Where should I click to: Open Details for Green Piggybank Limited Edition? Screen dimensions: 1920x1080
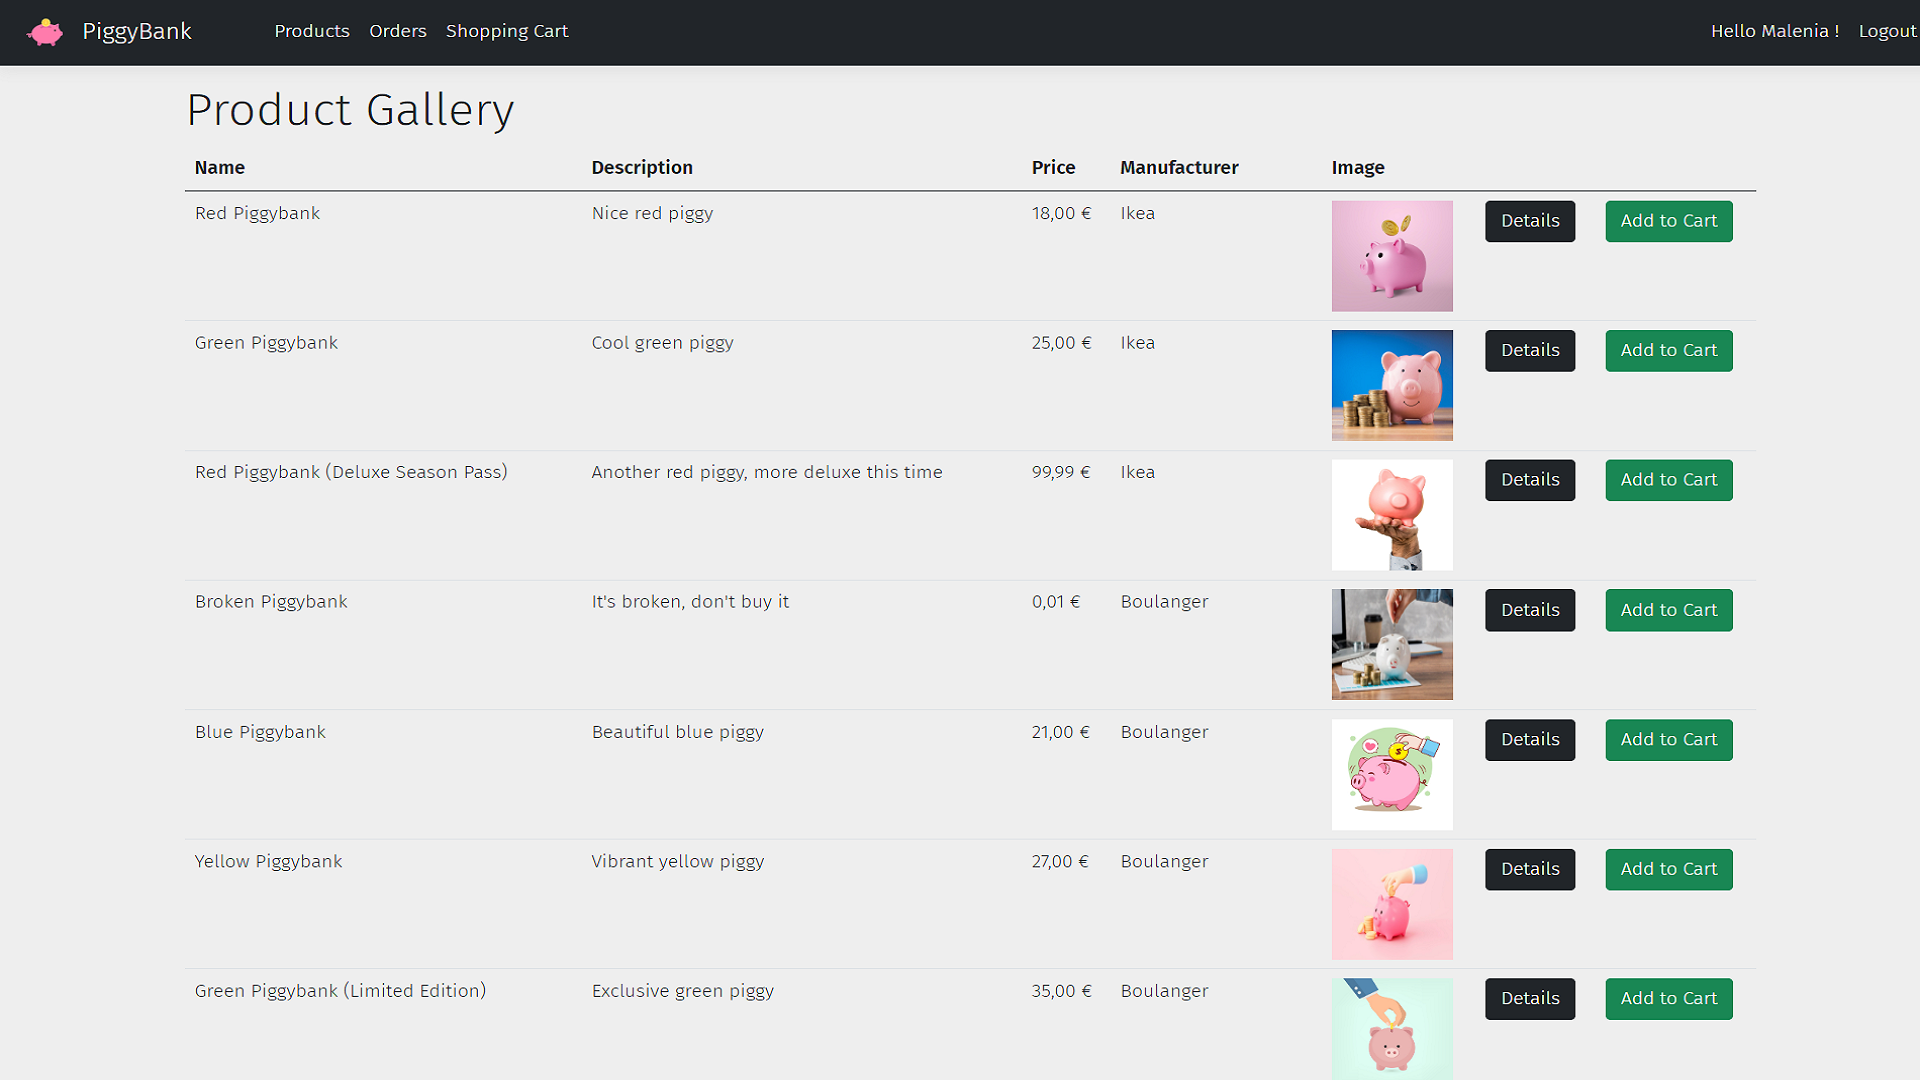pyautogui.click(x=1529, y=999)
